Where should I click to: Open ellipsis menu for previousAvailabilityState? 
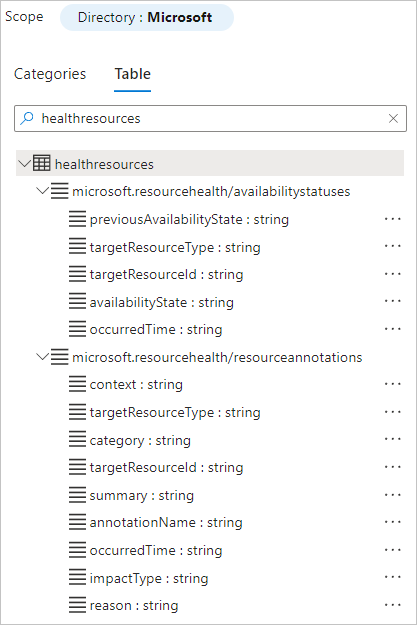pos(392,219)
